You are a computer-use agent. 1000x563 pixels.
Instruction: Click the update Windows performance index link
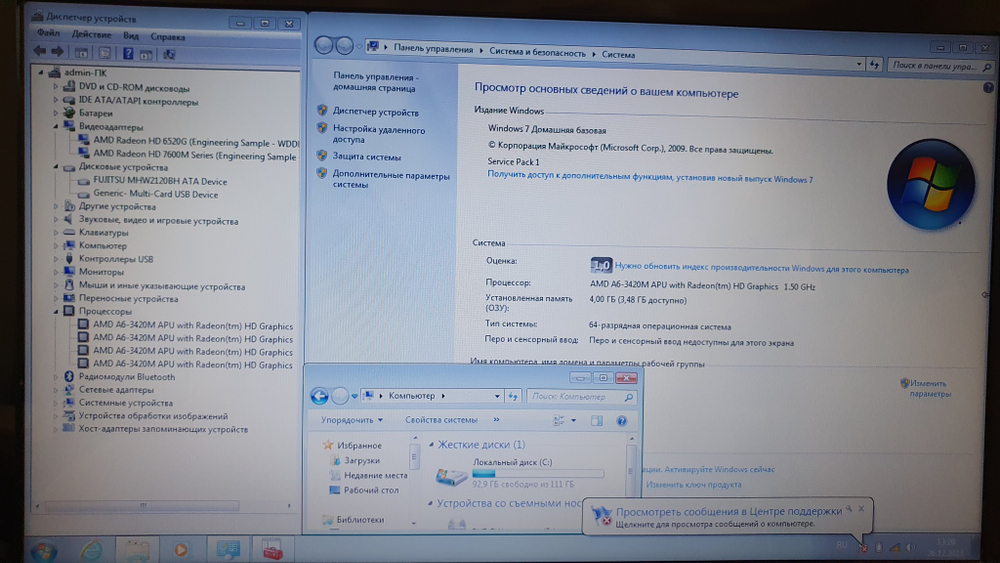pyautogui.click(x=762, y=268)
